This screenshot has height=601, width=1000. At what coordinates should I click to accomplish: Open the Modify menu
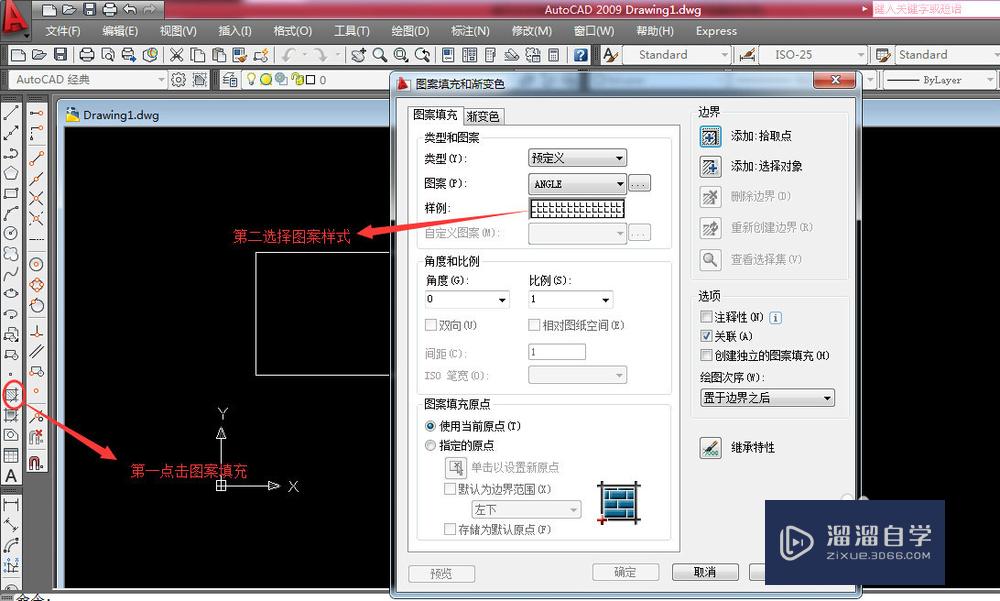[x=531, y=31]
